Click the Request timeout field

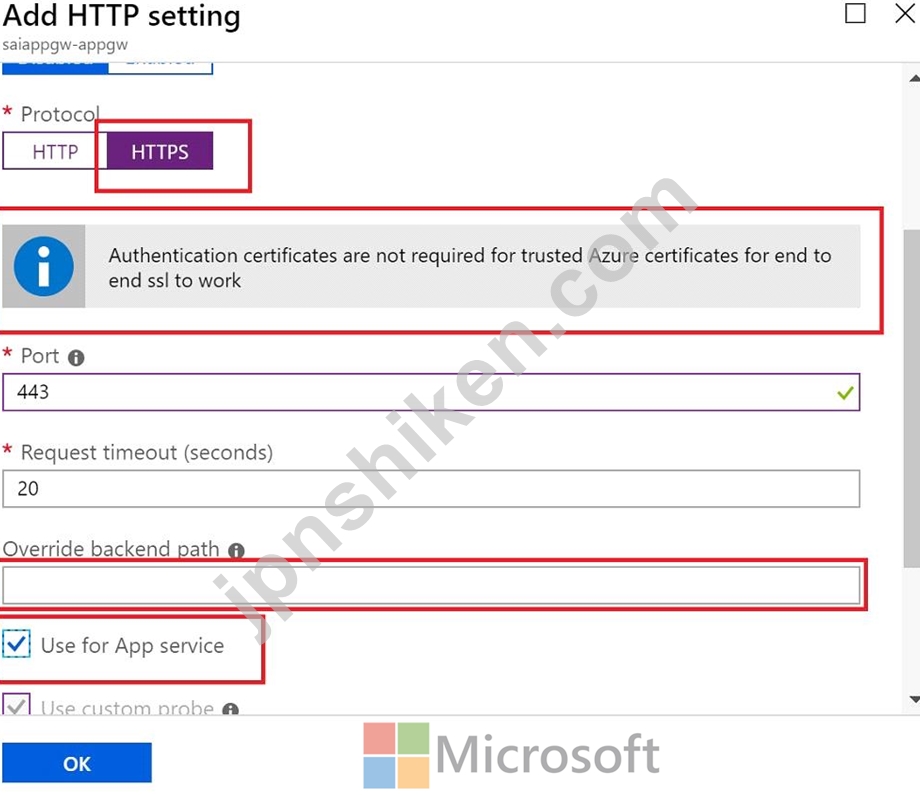[431, 488]
